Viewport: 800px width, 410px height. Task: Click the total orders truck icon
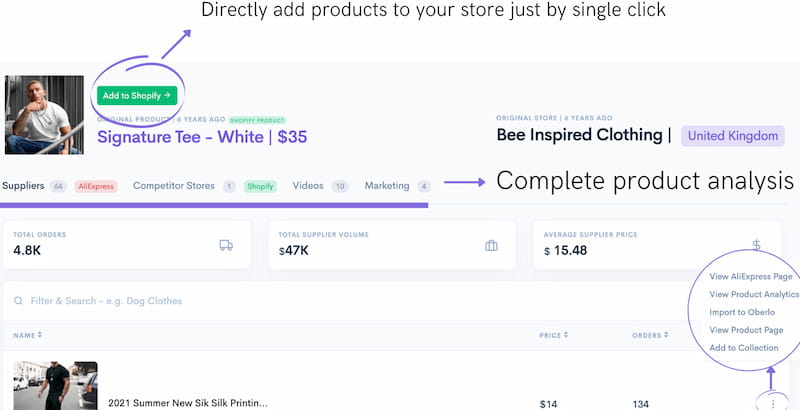pos(227,246)
